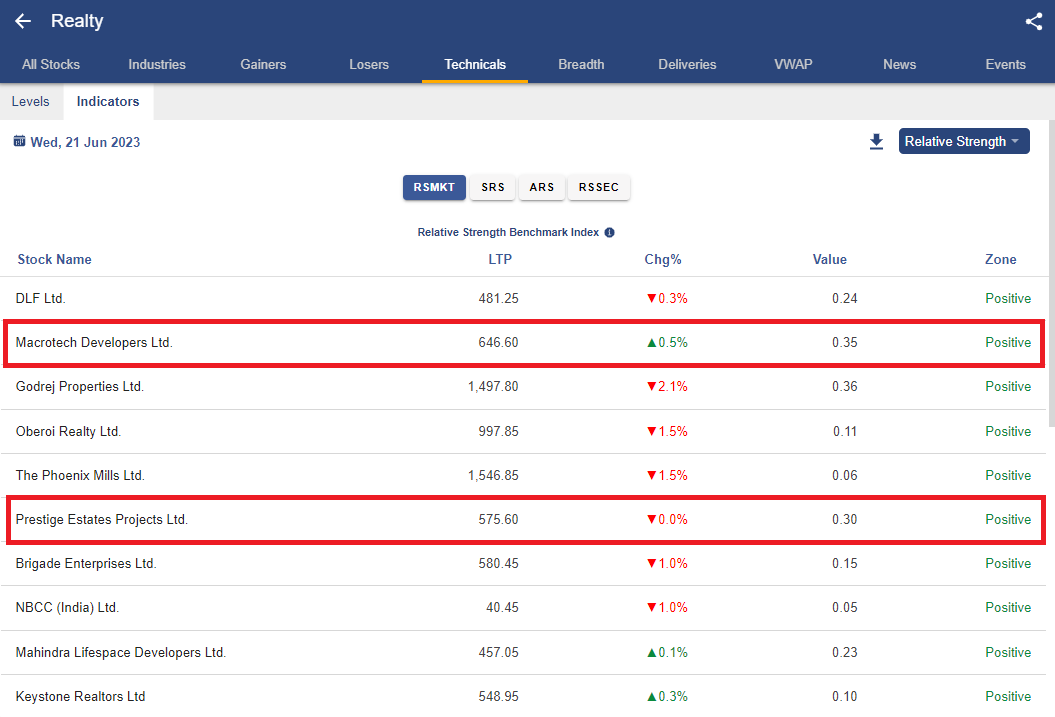Click Godrej Properties LTP 1,497.80
This screenshot has width=1055, height=717.
coord(493,387)
